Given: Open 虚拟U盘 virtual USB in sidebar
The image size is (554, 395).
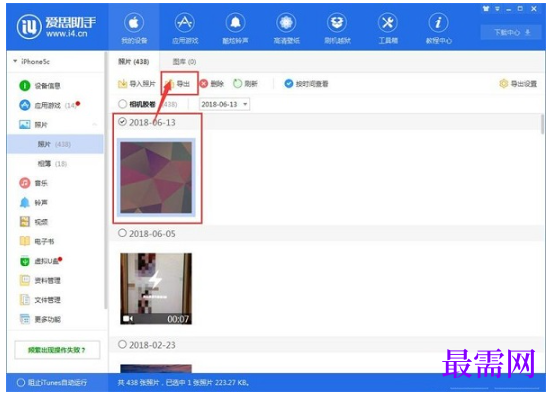Looking at the screenshot, I should [40, 261].
